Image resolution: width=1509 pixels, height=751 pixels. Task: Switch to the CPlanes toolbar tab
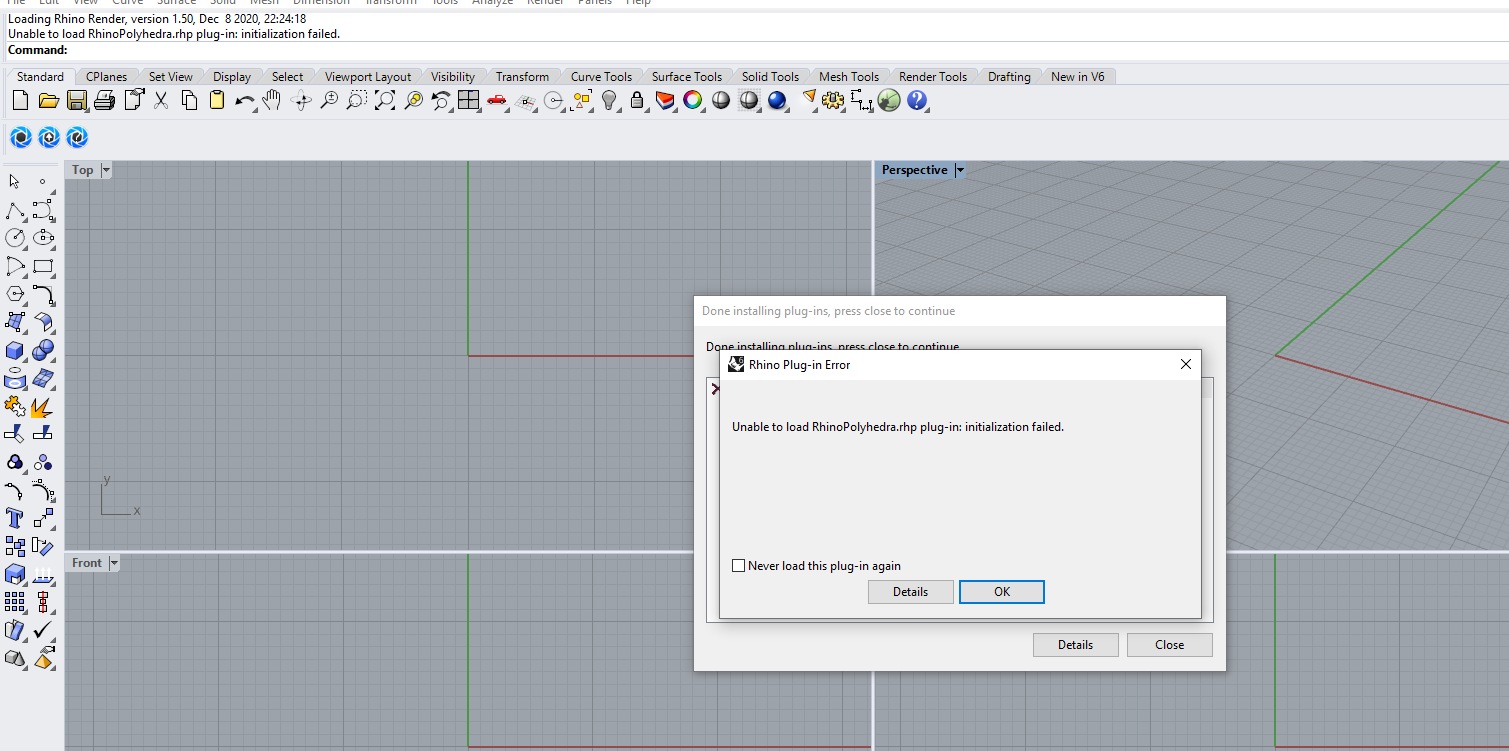pos(106,77)
